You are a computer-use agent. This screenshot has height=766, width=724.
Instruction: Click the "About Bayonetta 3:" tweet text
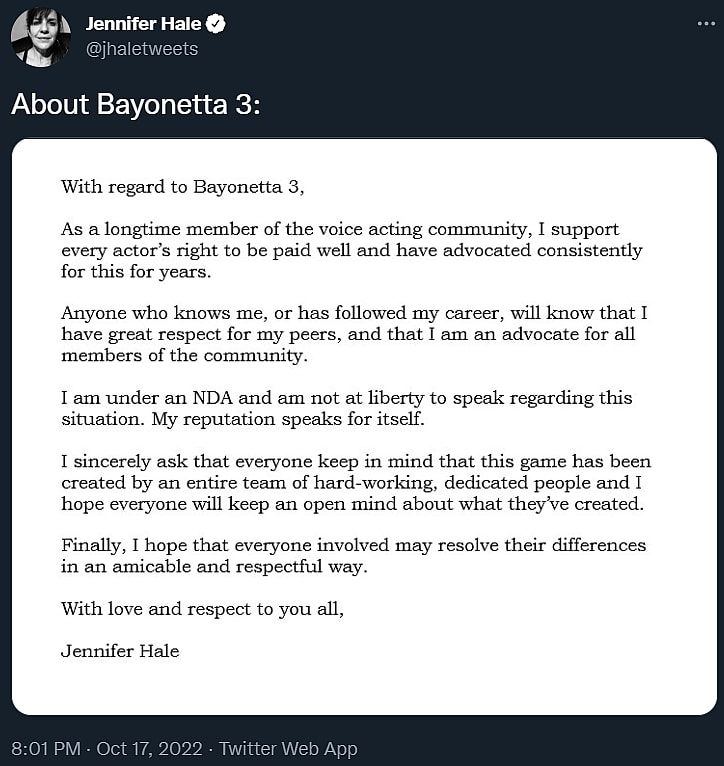(135, 105)
